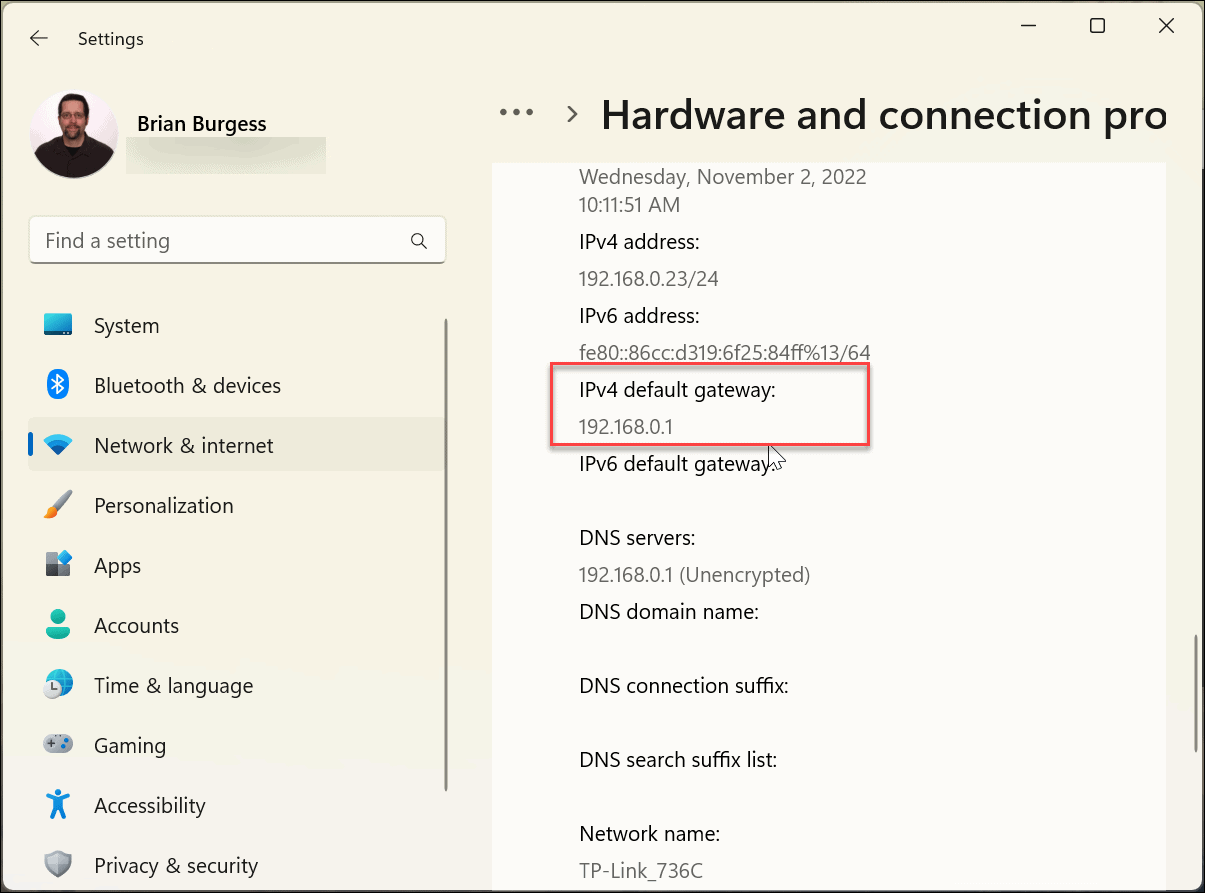Select the Accounts person icon
Viewport: 1205px width, 893px height.
coord(58,624)
